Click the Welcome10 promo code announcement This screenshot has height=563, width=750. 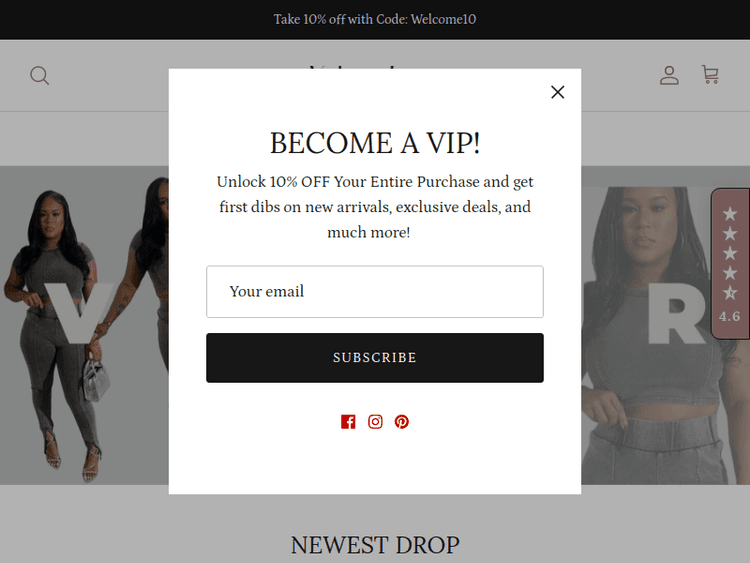pos(375,19)
